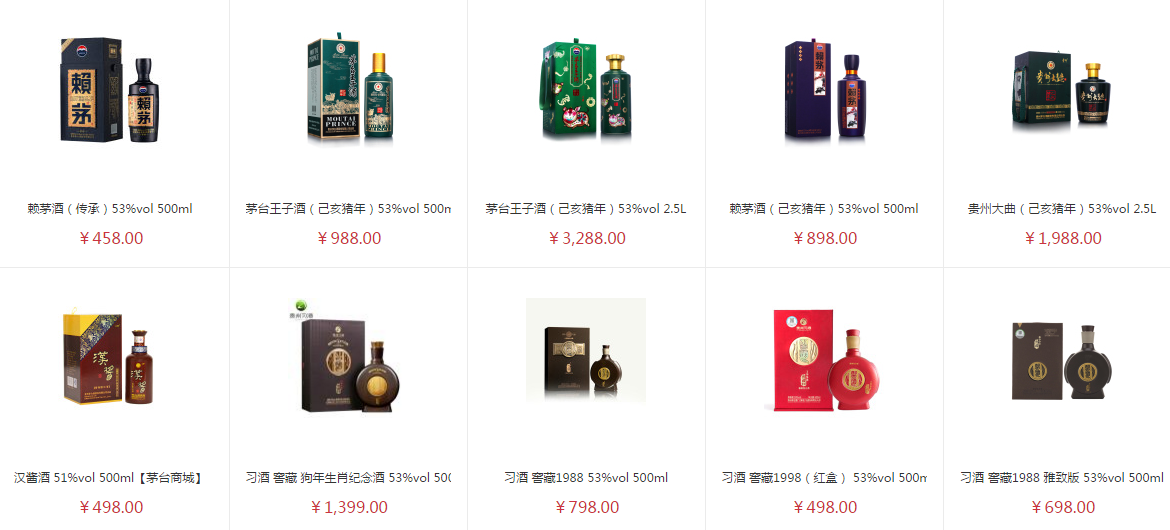Screen dimensions: 1170x530
Task: Open the 习酒 窖藏1988 53%vol 500ml link
Action: click(x=586, y=478)
